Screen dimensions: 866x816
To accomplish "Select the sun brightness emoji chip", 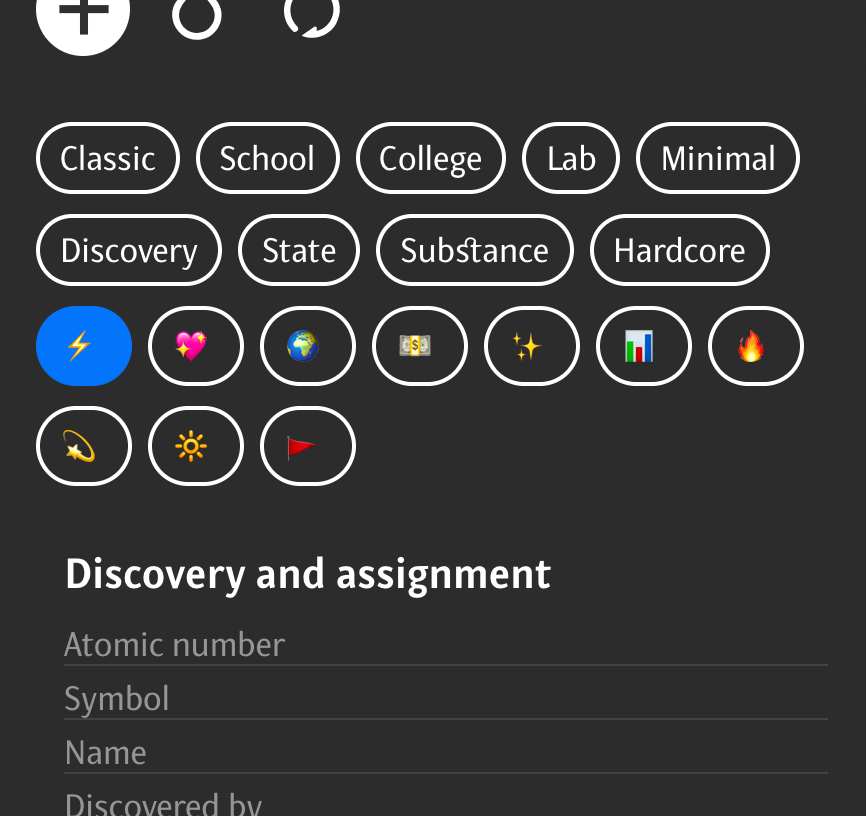I will pyautogui.click(x=196, y=446).
